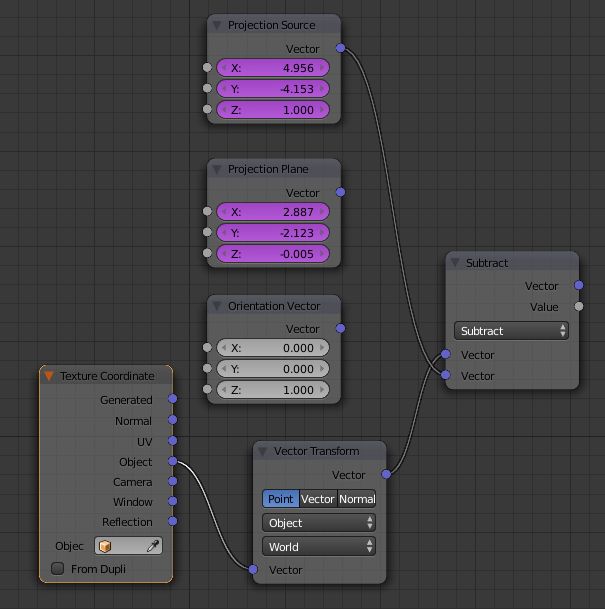Click the cube object icon in field
Screen dimensions: 605x609
[105, 546]
